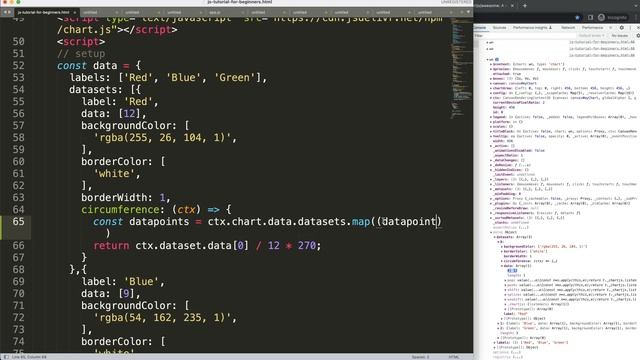Open the console settings gear beside No Issues
This screenshot has width=640, height=360.
(x=638, y=36)
